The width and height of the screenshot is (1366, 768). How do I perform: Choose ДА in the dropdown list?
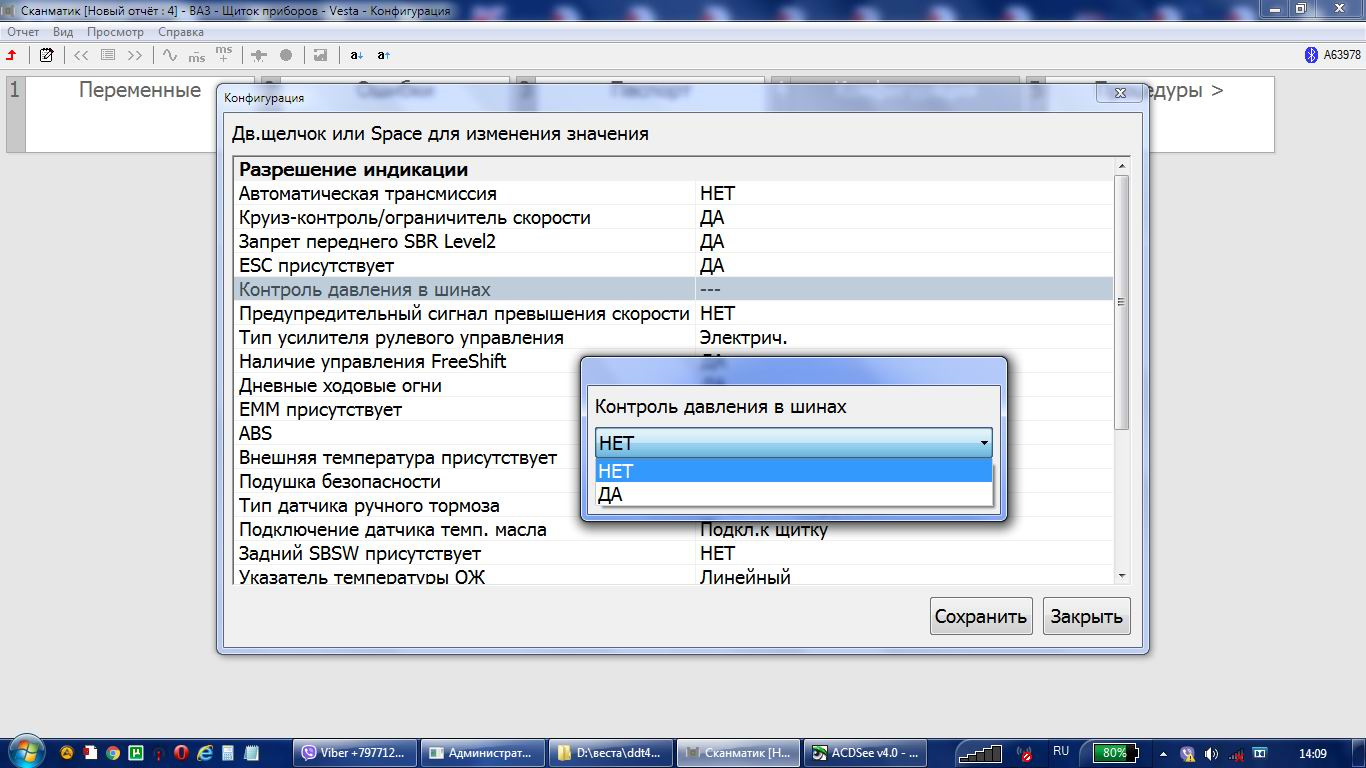pyautogui.click(x=793, y=494)
